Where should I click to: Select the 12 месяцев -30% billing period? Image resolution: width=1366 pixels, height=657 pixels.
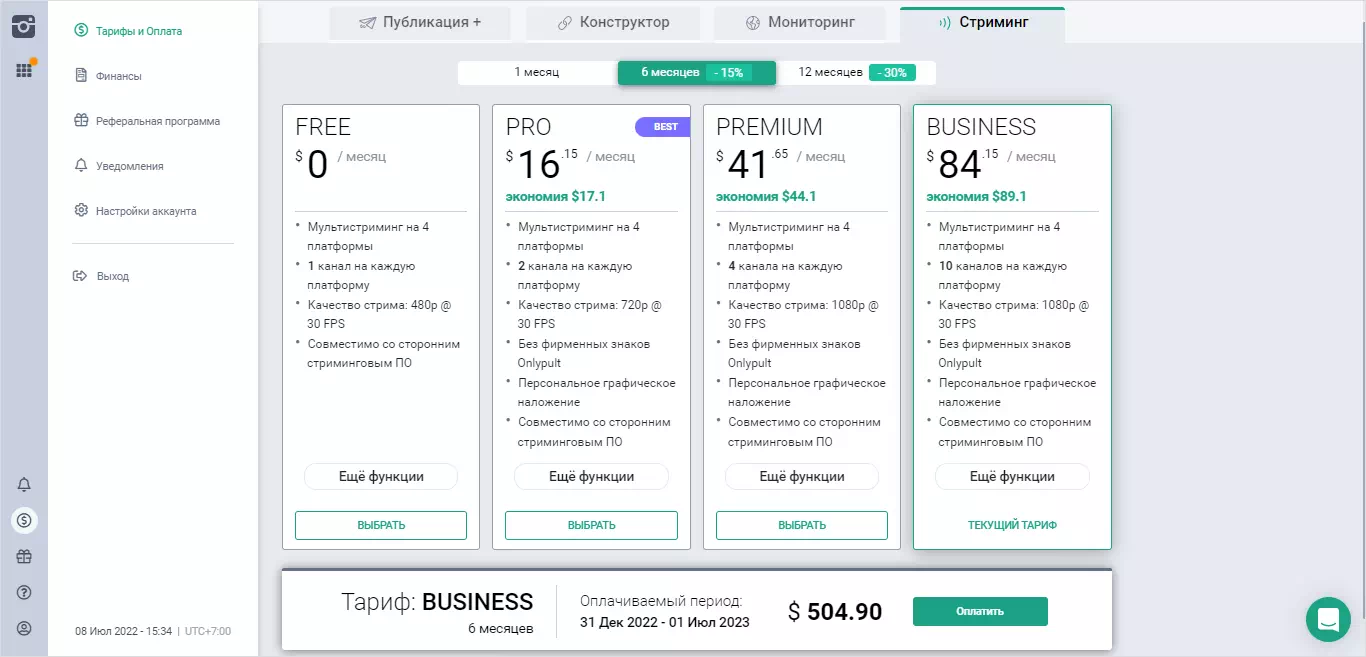856,73
